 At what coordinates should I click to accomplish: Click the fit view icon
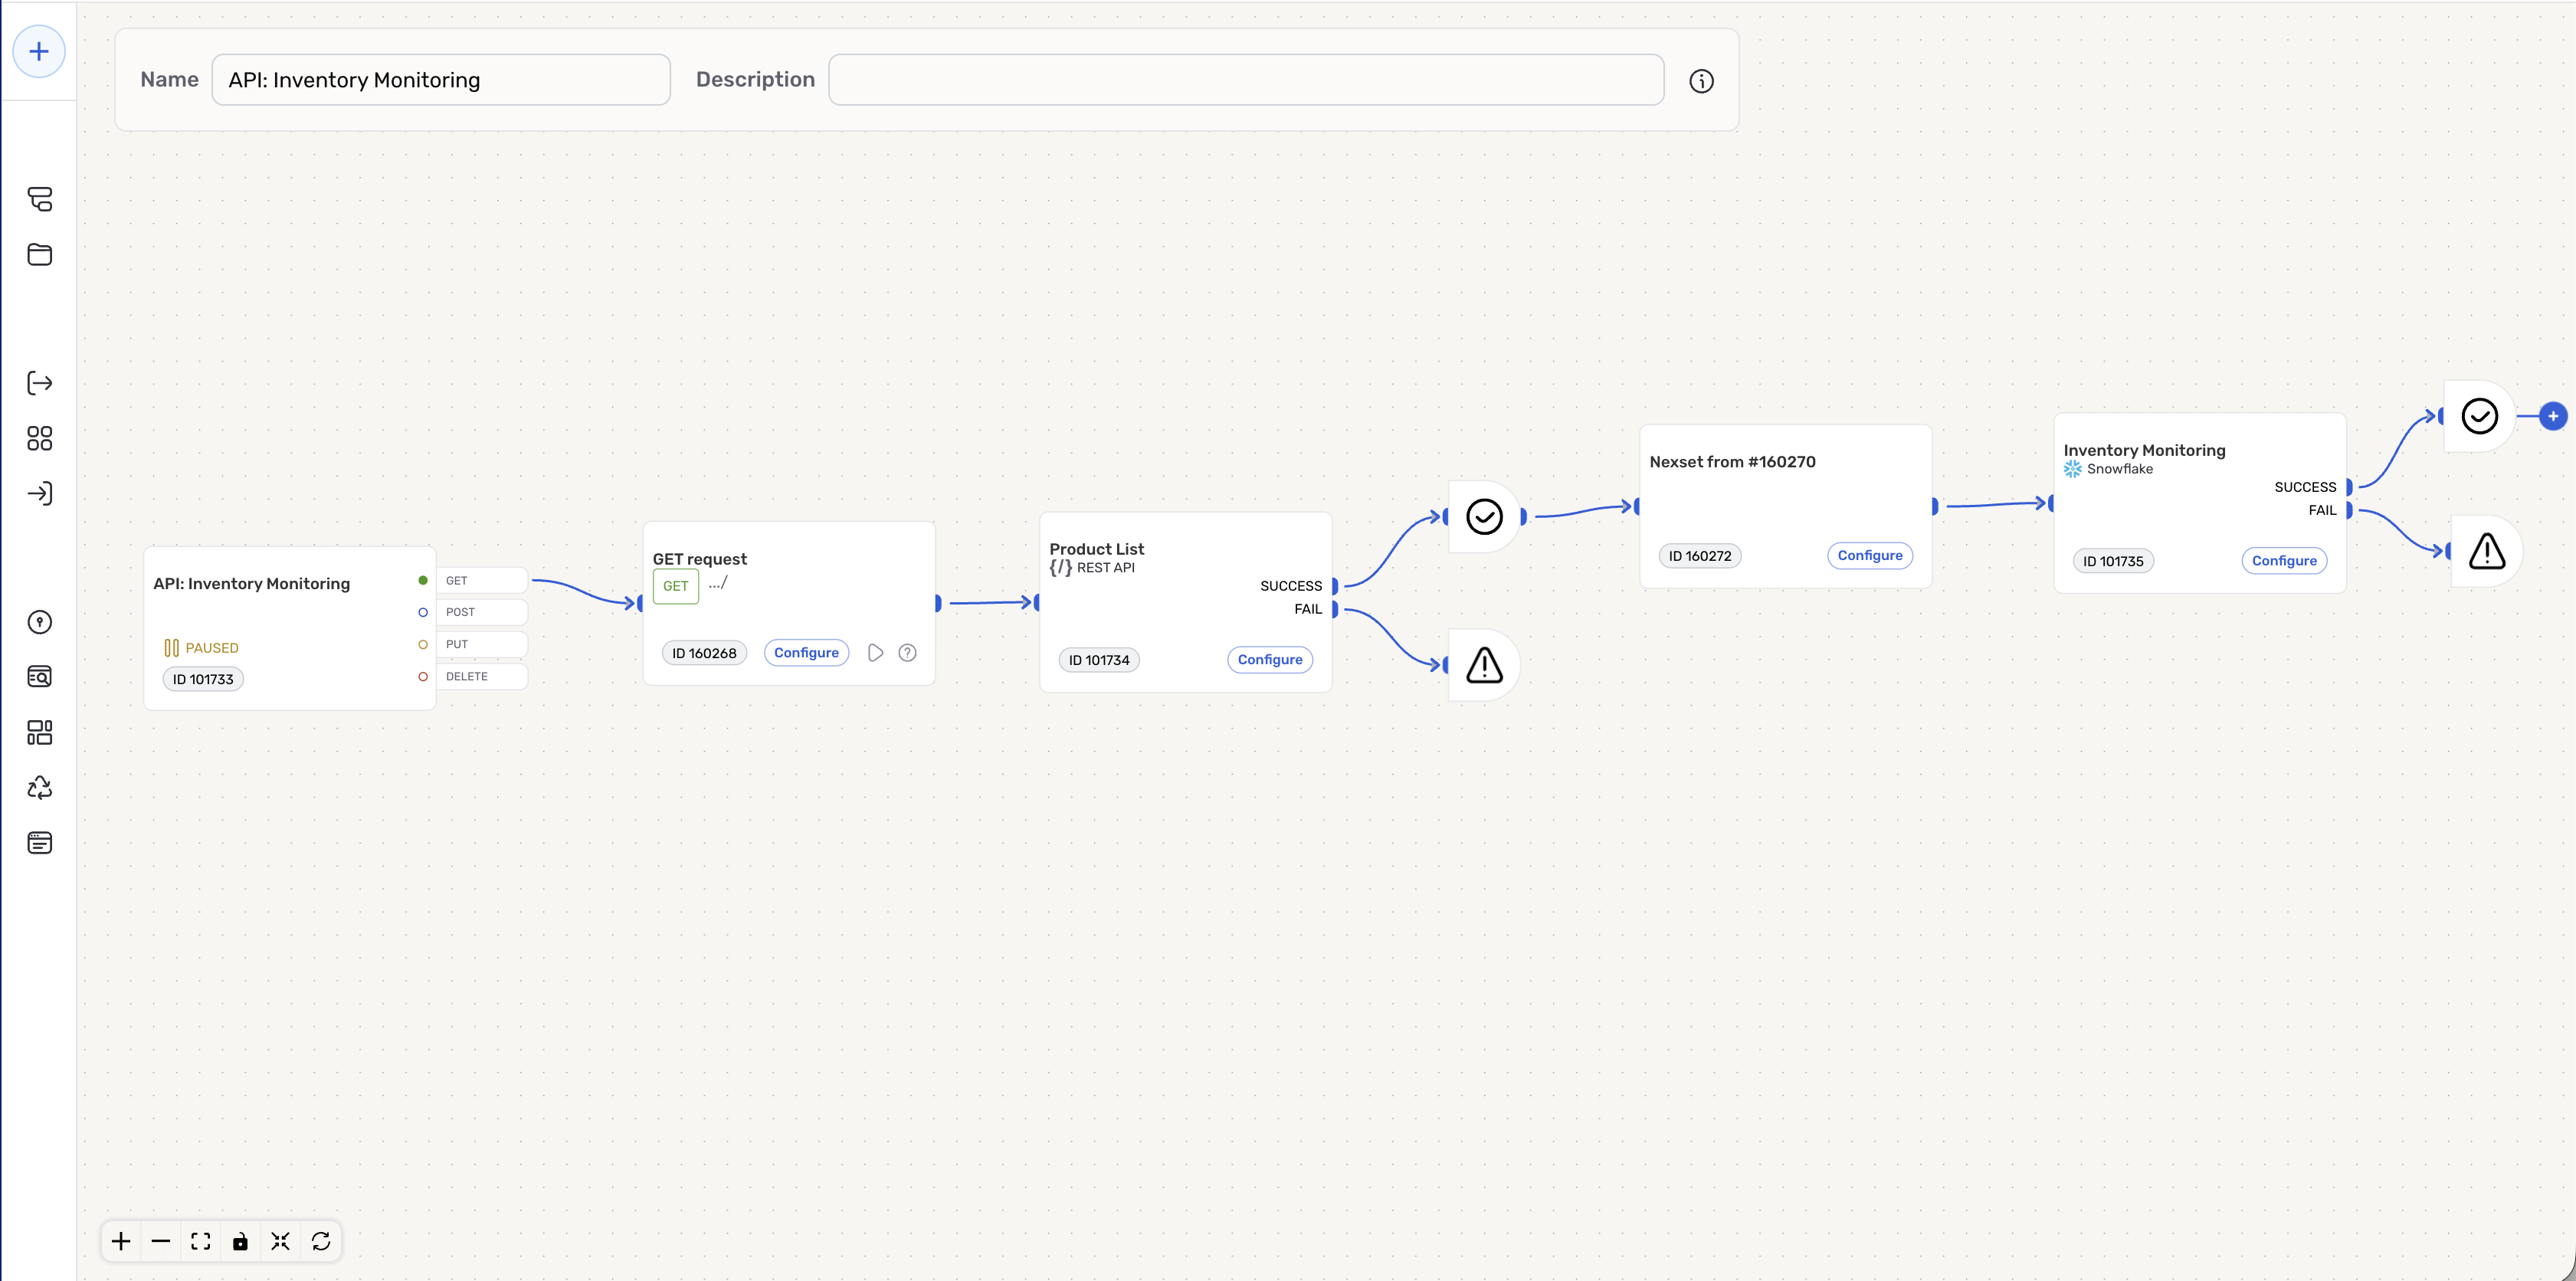tap(201, 1241)
